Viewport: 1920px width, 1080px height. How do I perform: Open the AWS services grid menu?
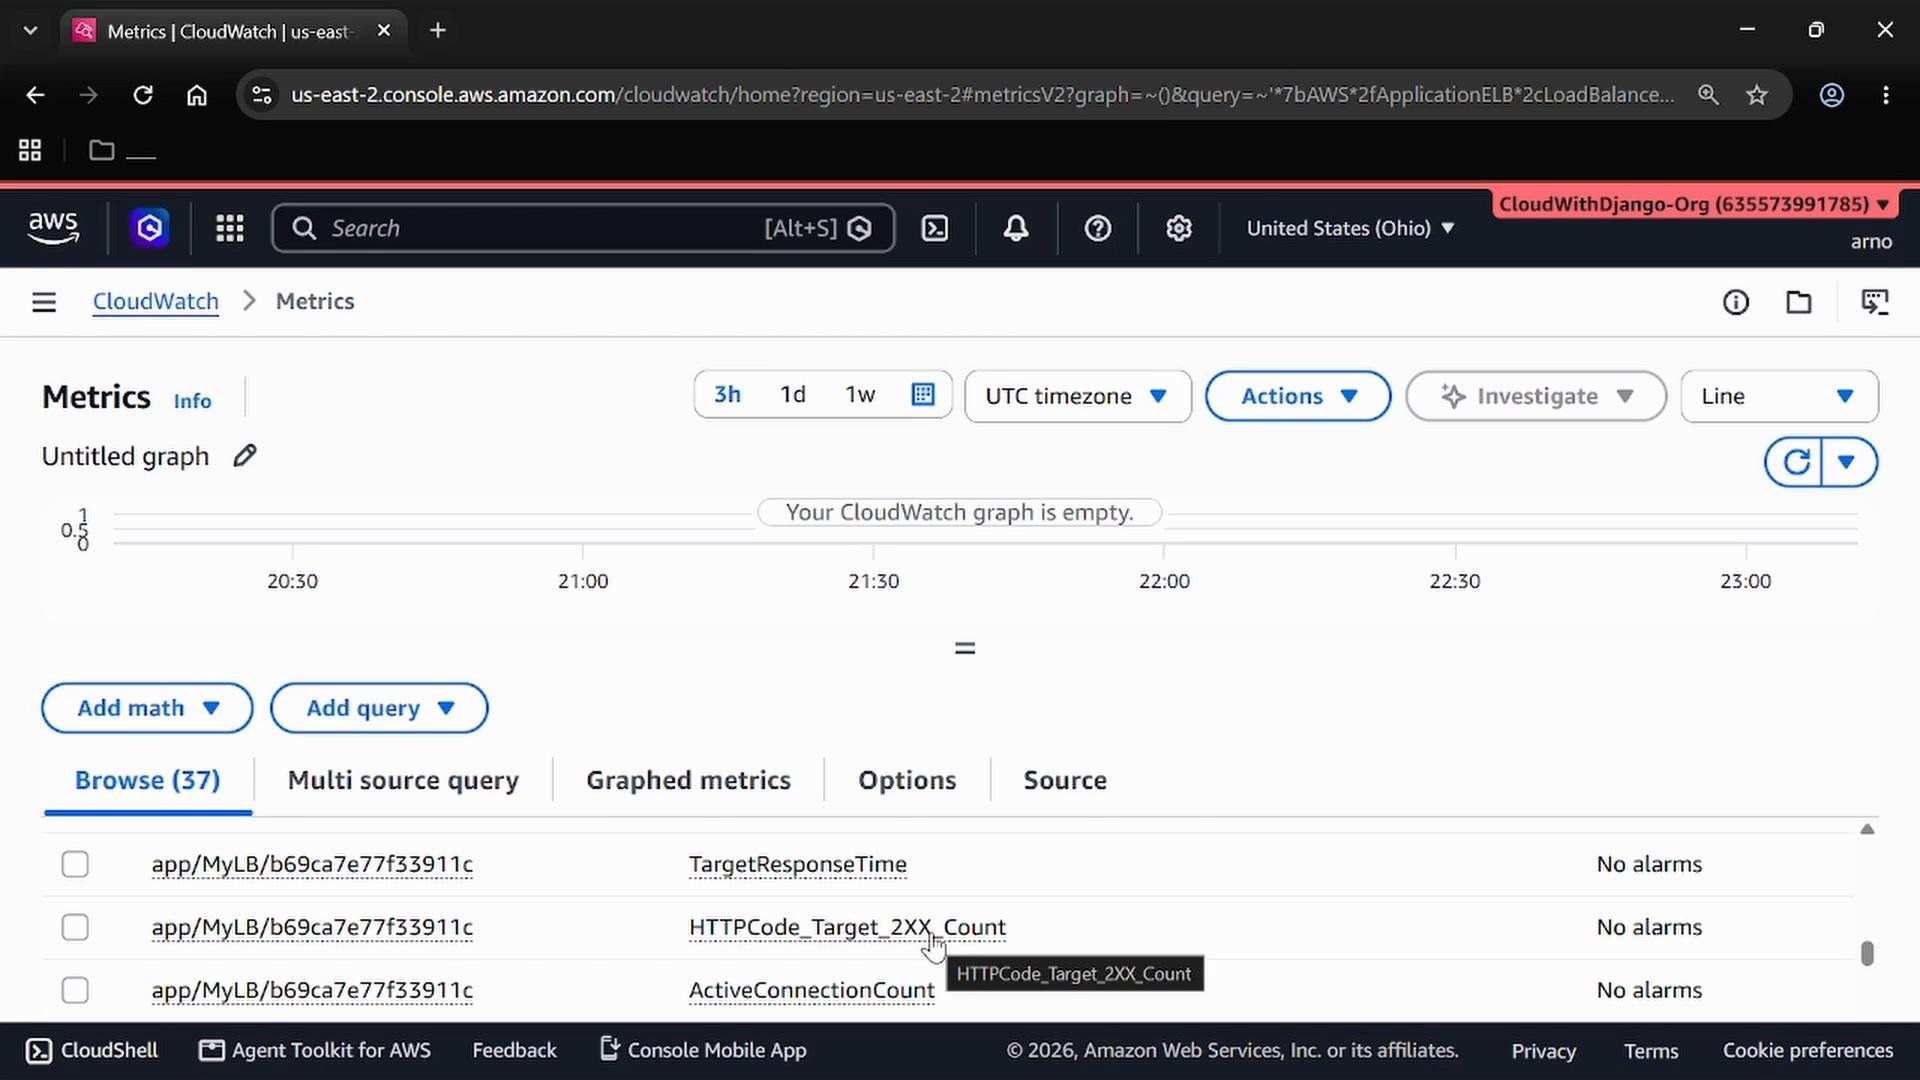(x=230, y=228)
